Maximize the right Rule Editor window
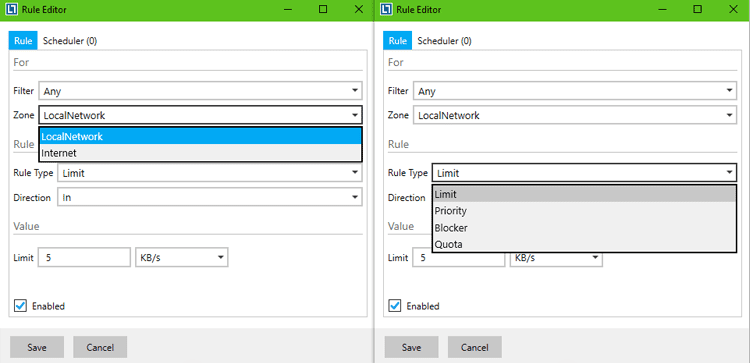This screenshot has width=750, height=363. (x=698, y=10)
